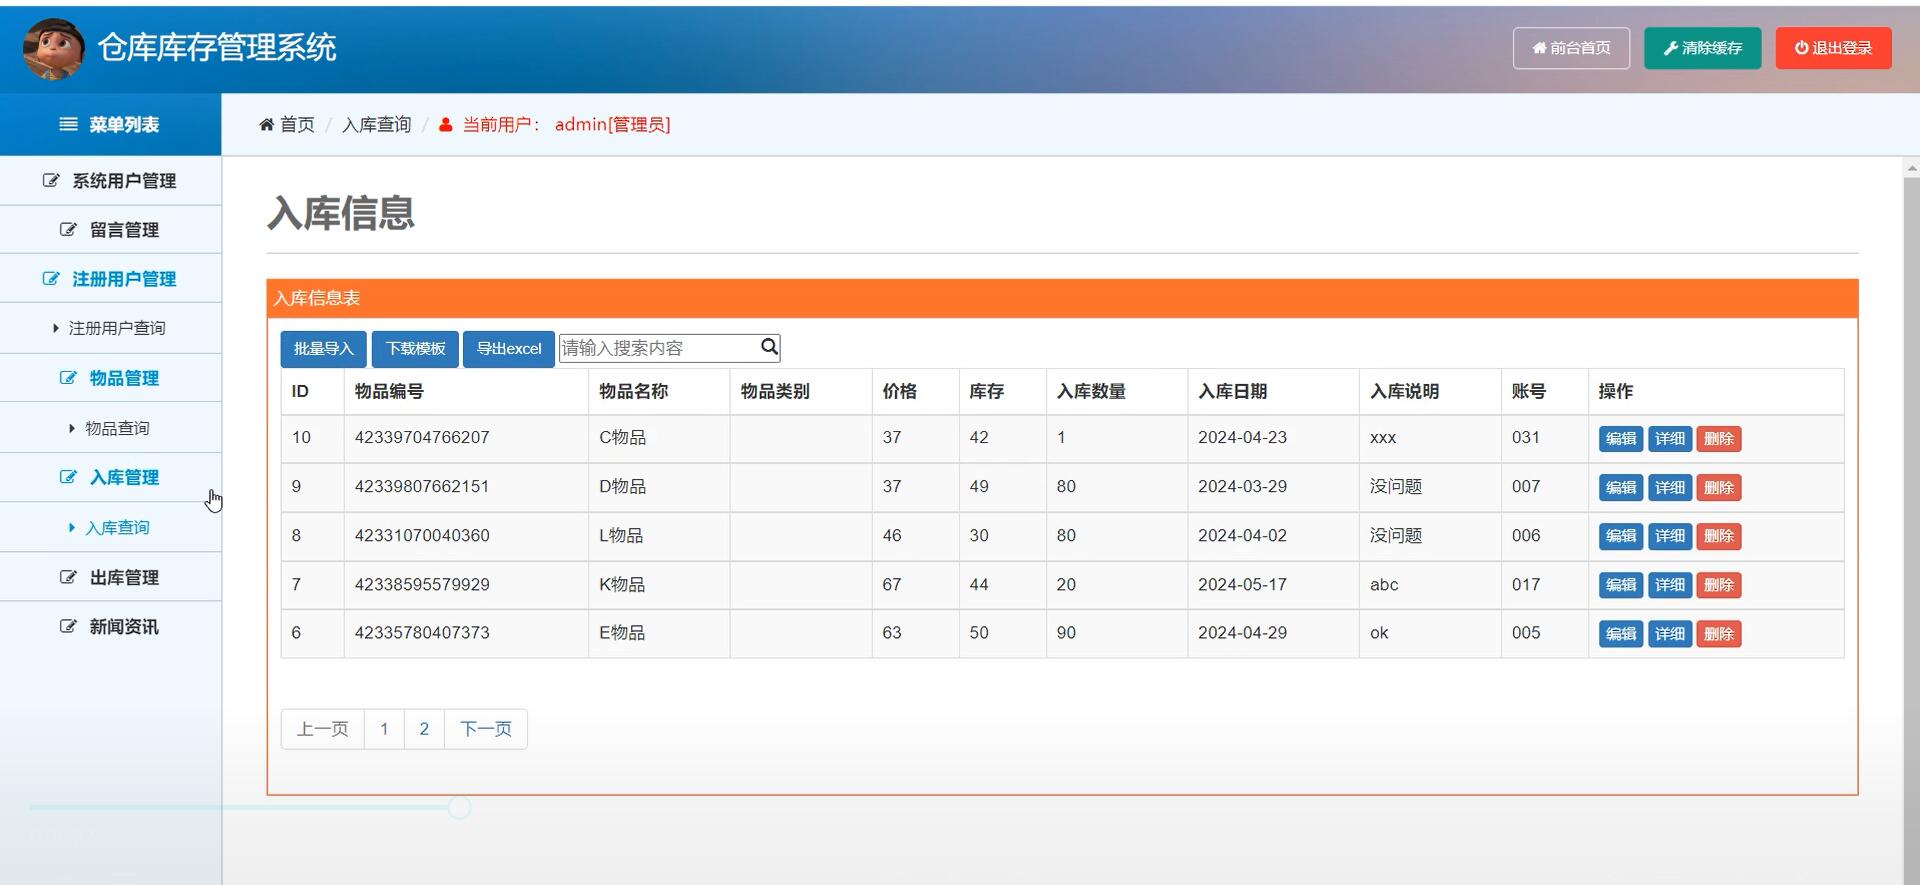Viewport: 1920px width, 885px height.
Task: Click admin[管理员] current user text
Action: (x=612, y=125)
